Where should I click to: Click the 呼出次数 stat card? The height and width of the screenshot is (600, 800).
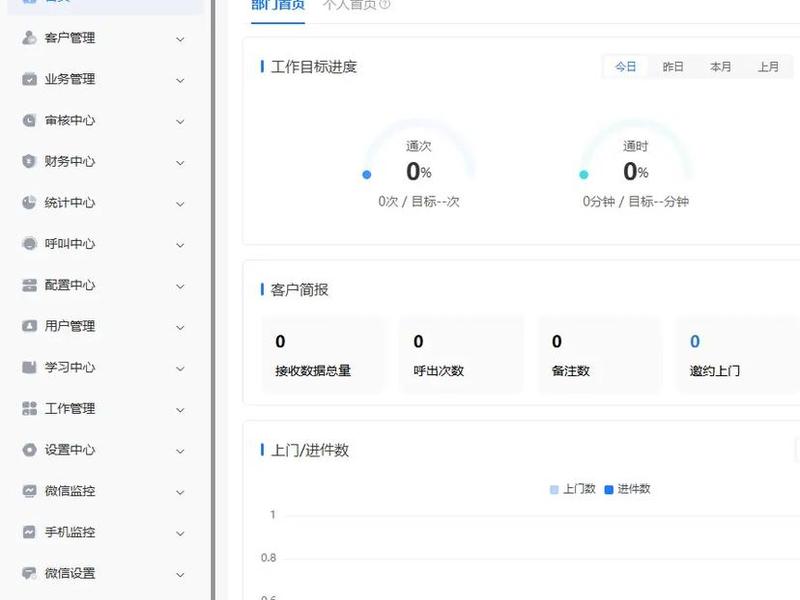(462, 355)
